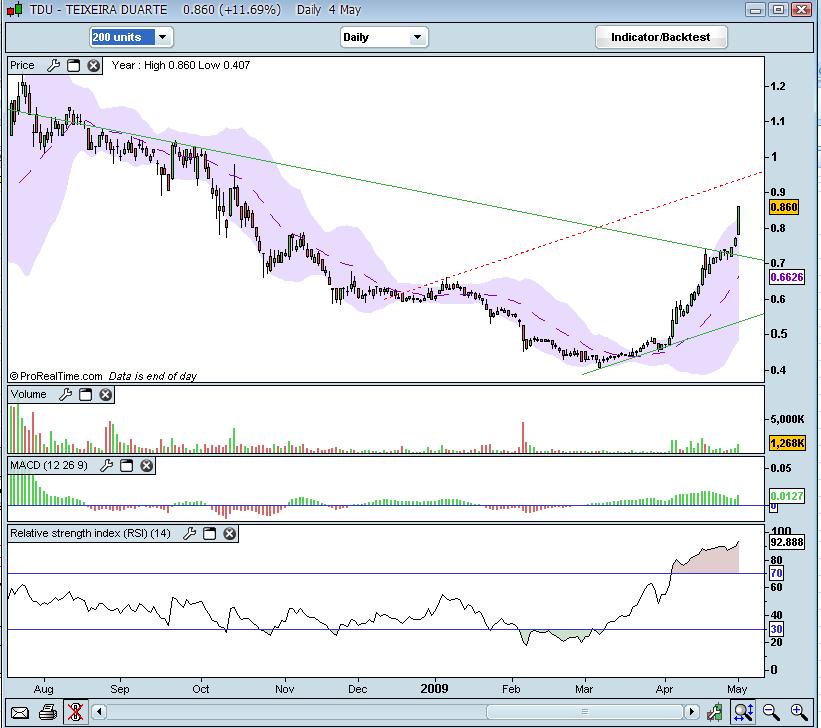The width and height of the screenshot is (821, 728).
Task: Click the envelope email chart icon
Action: click(20, 712)
